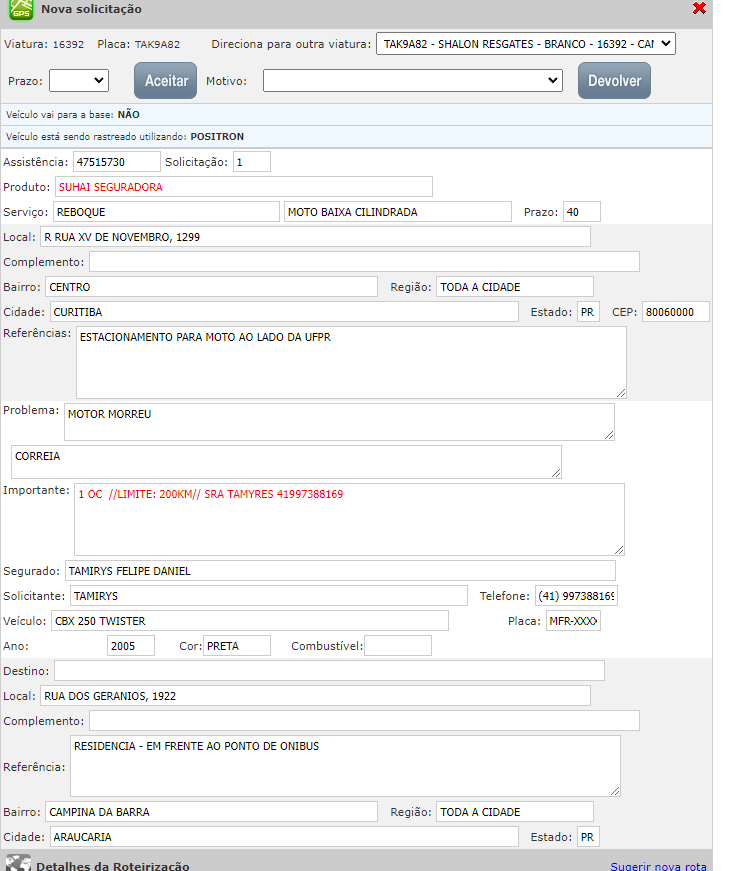
Task: Click the Cidade field ARAUCARIA
Action: (284, 837)
